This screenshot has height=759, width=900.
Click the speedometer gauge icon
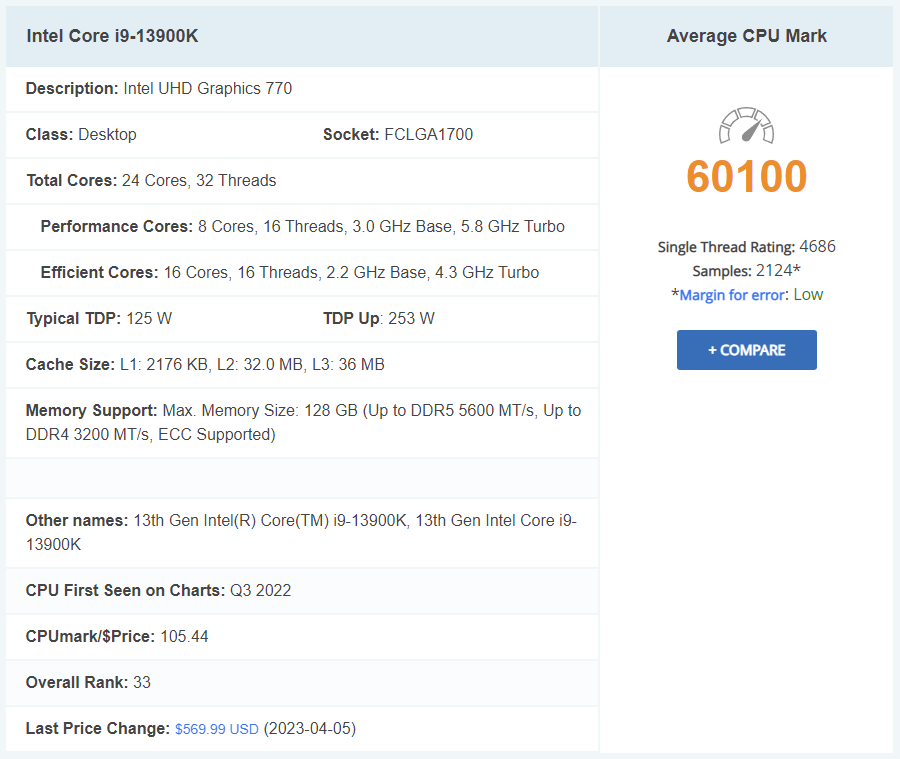pyautogui.click(x=746, y=125)
